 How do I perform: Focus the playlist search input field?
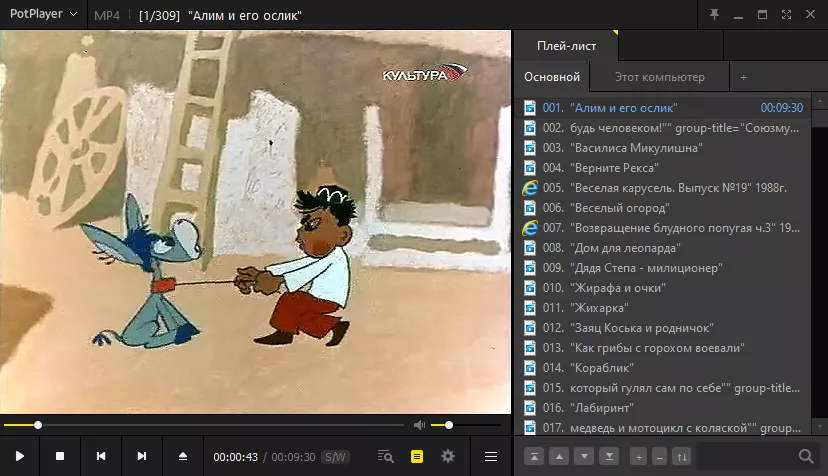tap(747, 456)
